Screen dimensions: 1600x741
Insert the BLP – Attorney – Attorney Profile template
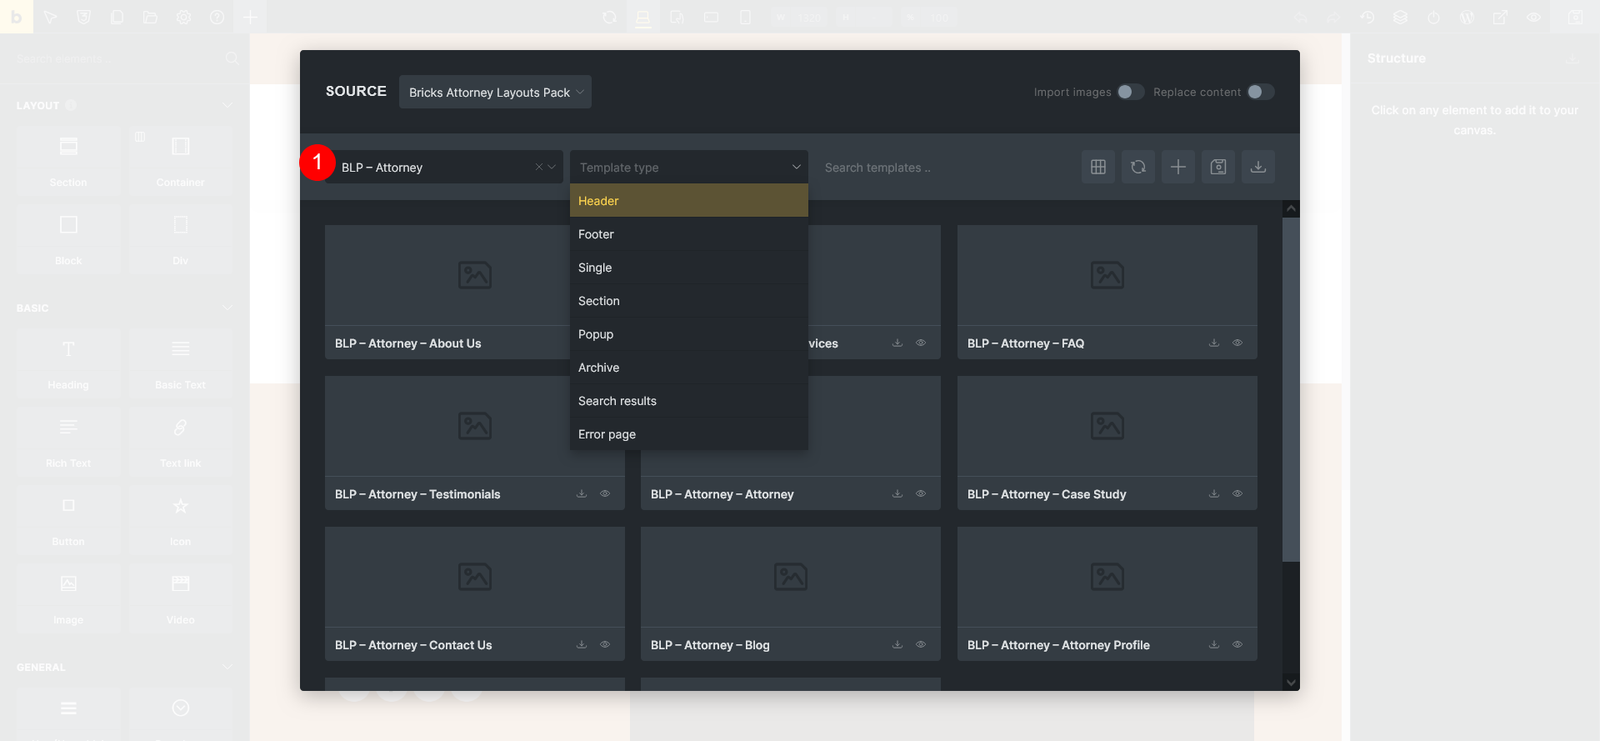tap(1214, 645)
